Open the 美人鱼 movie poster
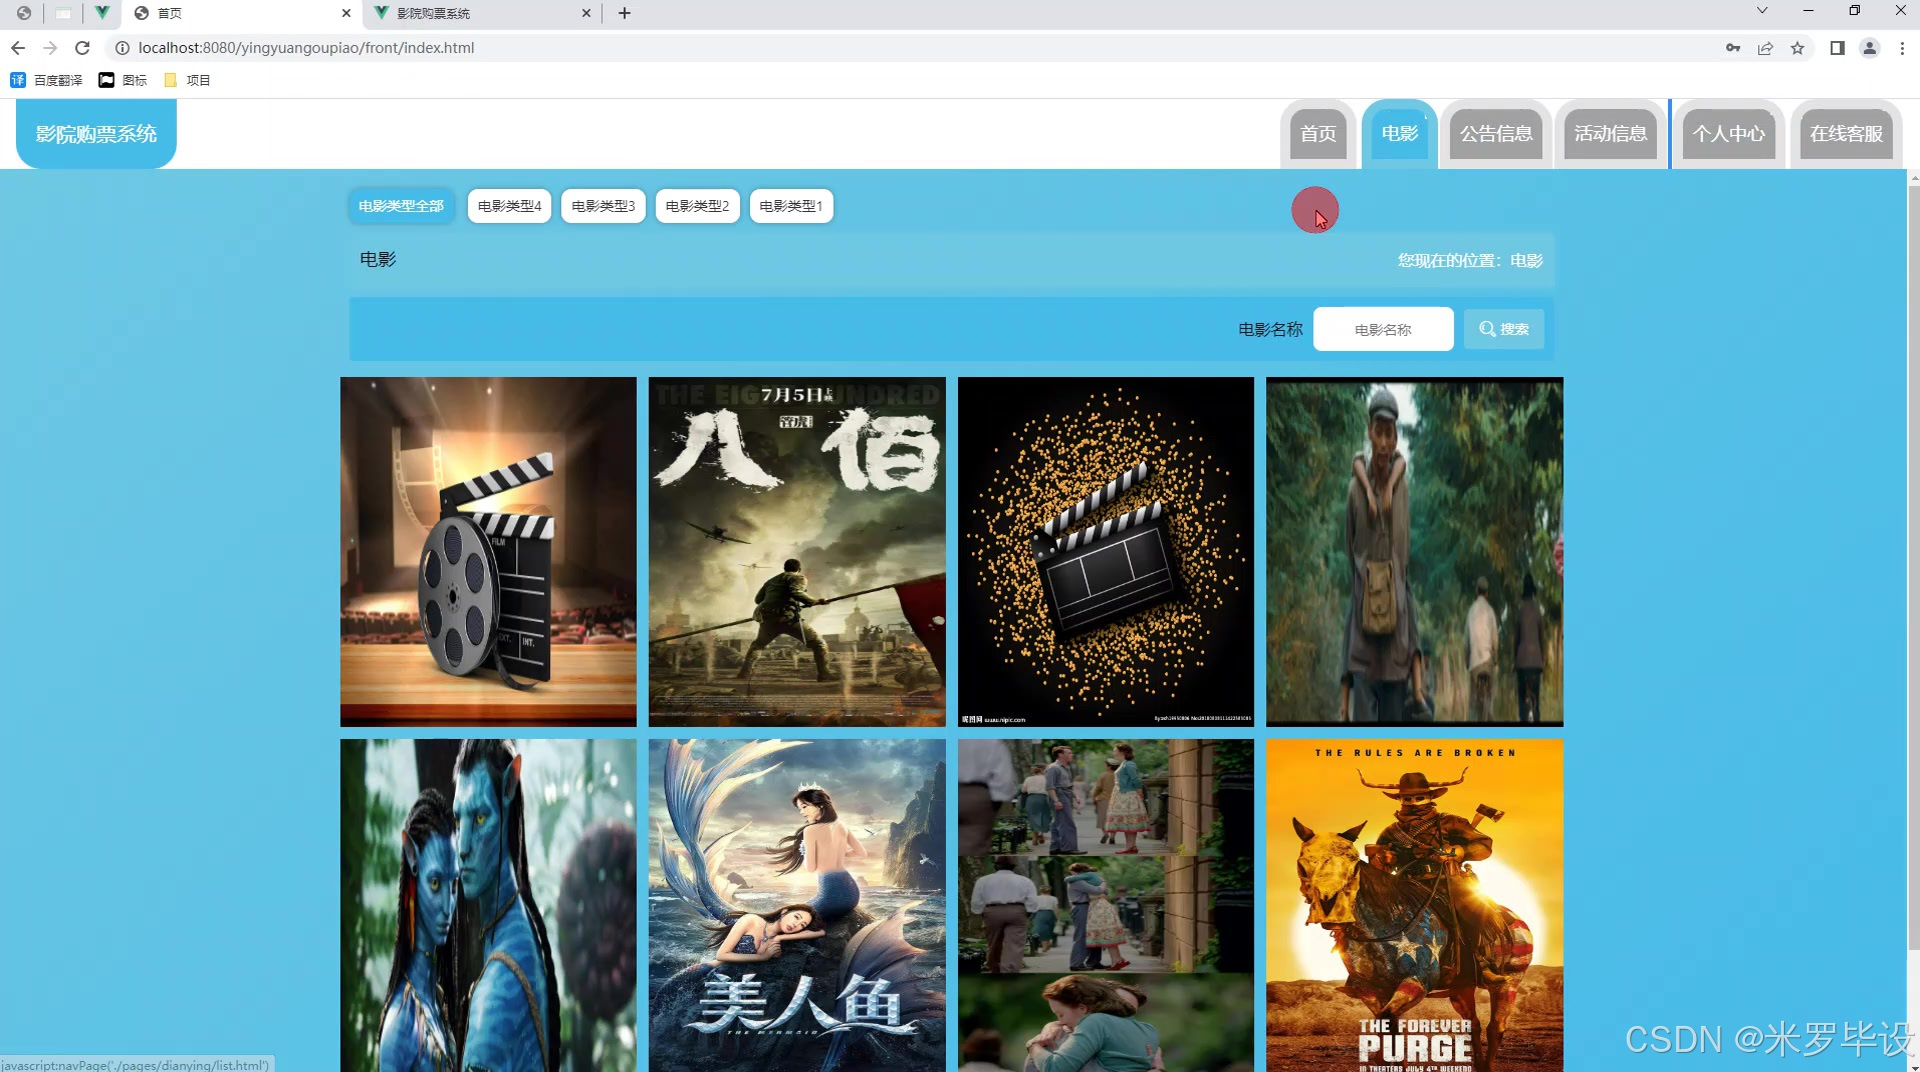Viewport: 1920px width, 1072px height. 797,905
